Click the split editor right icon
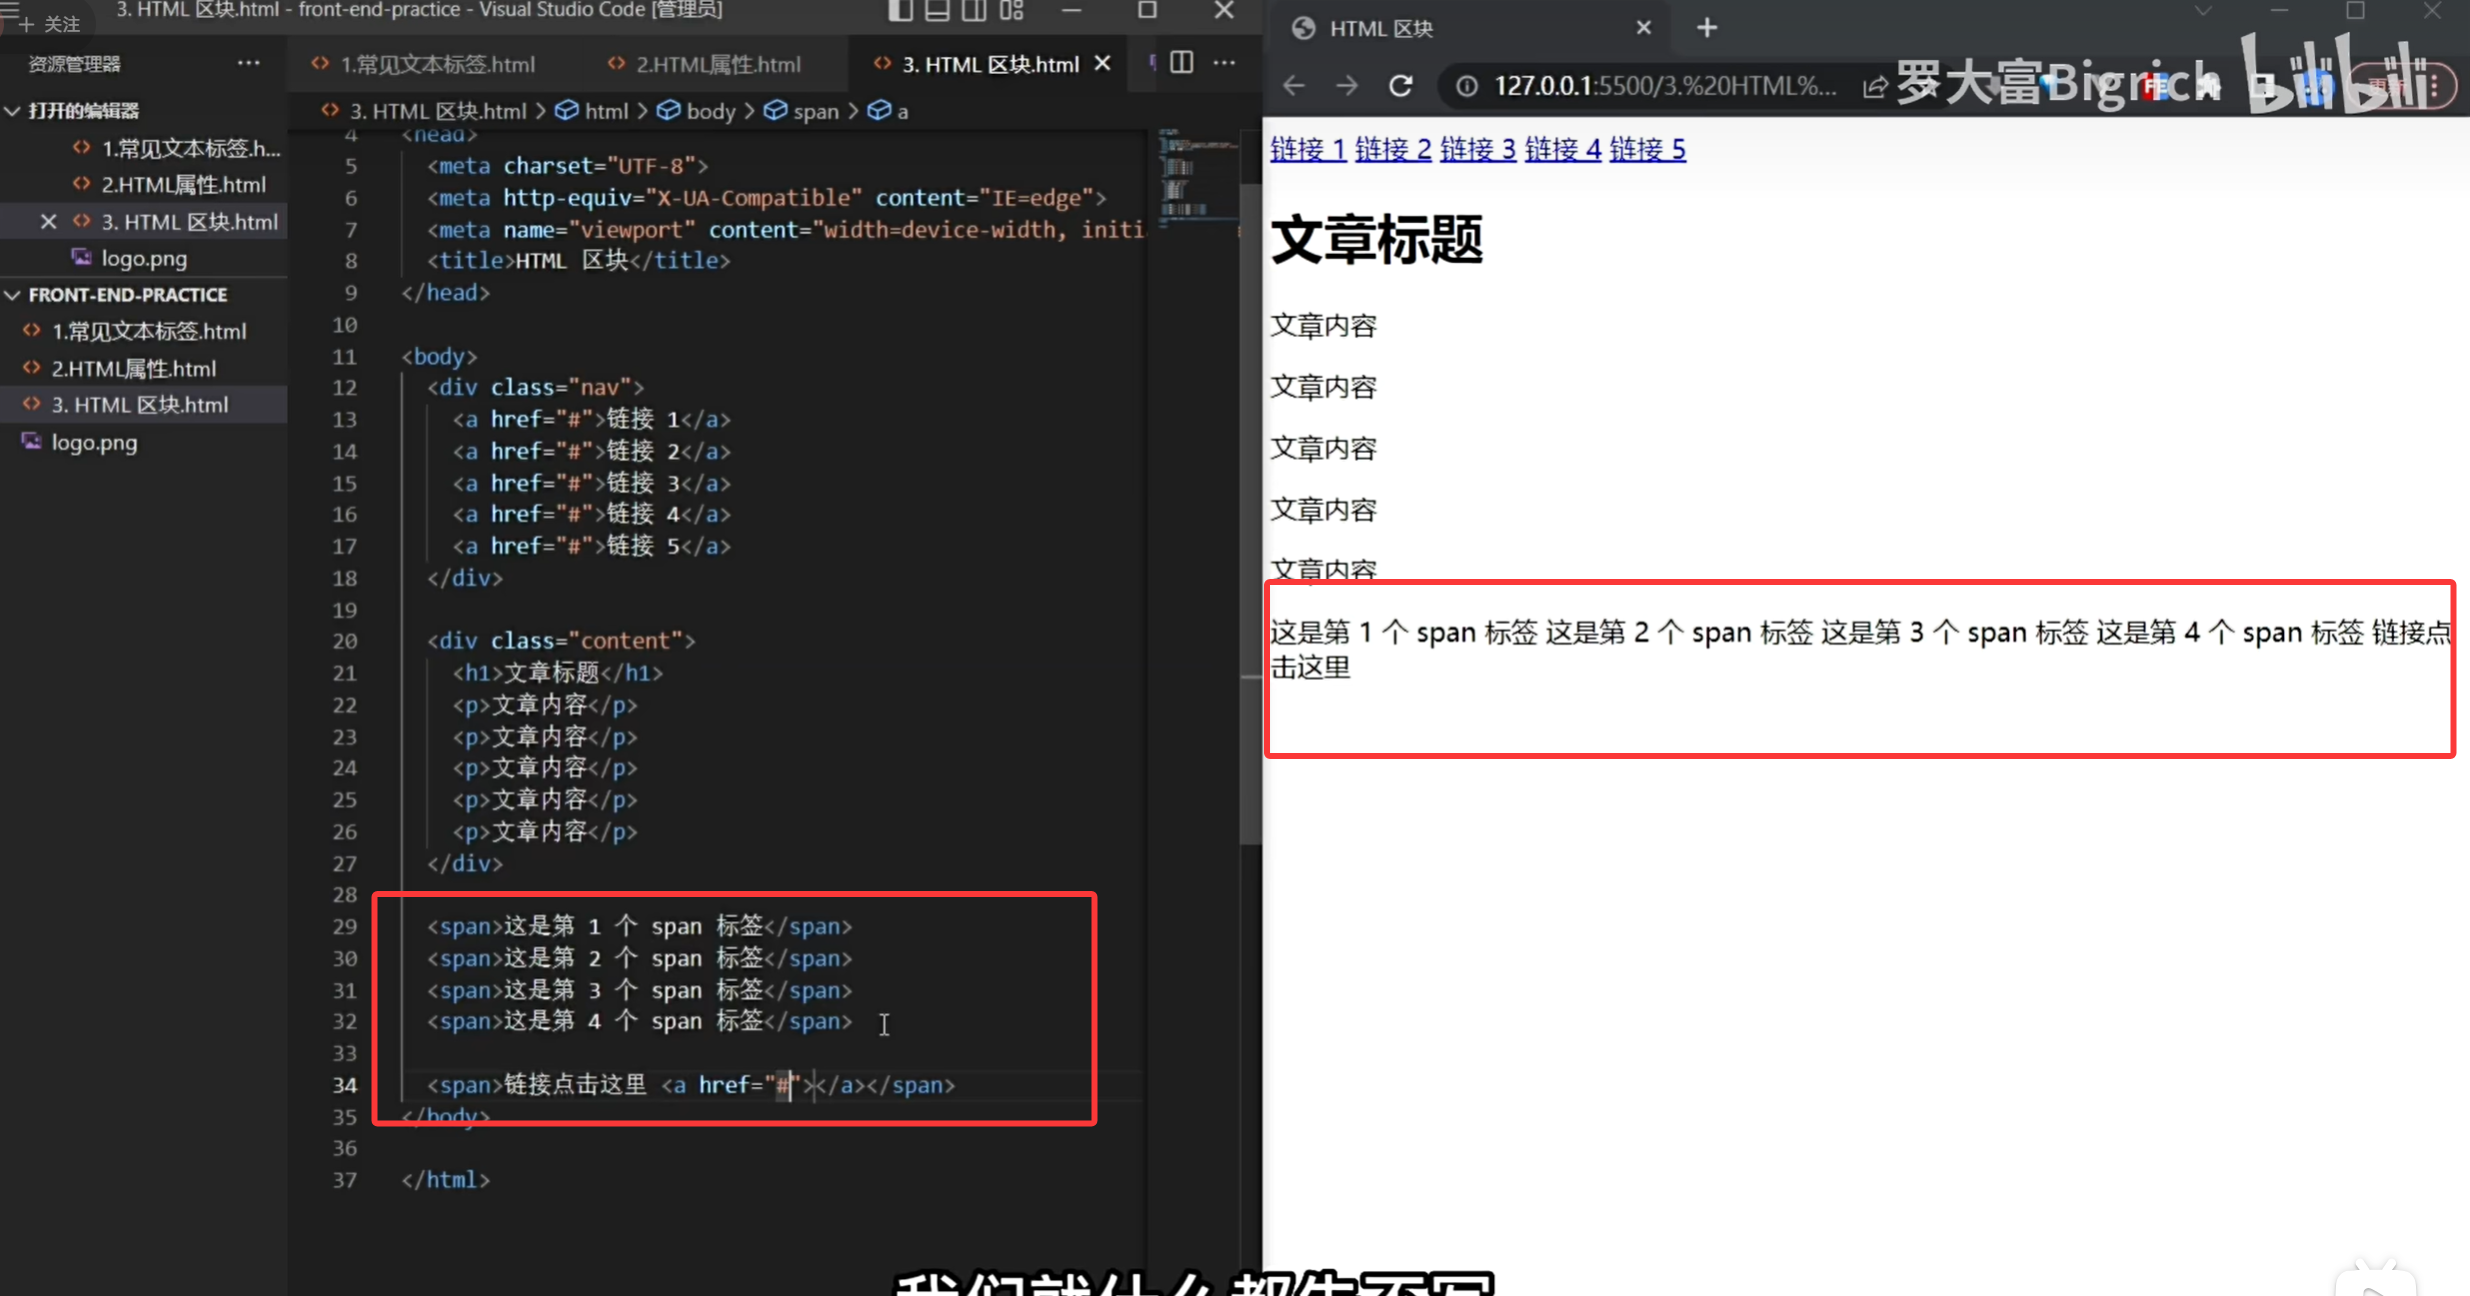Screen dimensions: 2470x1296 click(x=1181, y=63)
